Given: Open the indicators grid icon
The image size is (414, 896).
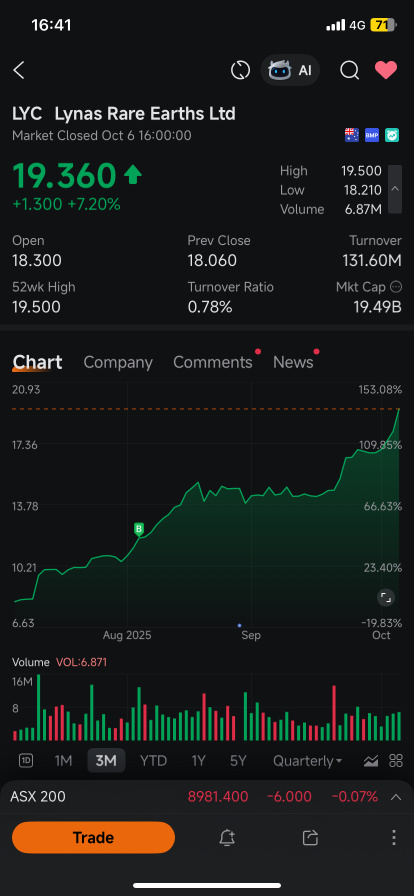Looking at the screenshot, I should [396, 761].
